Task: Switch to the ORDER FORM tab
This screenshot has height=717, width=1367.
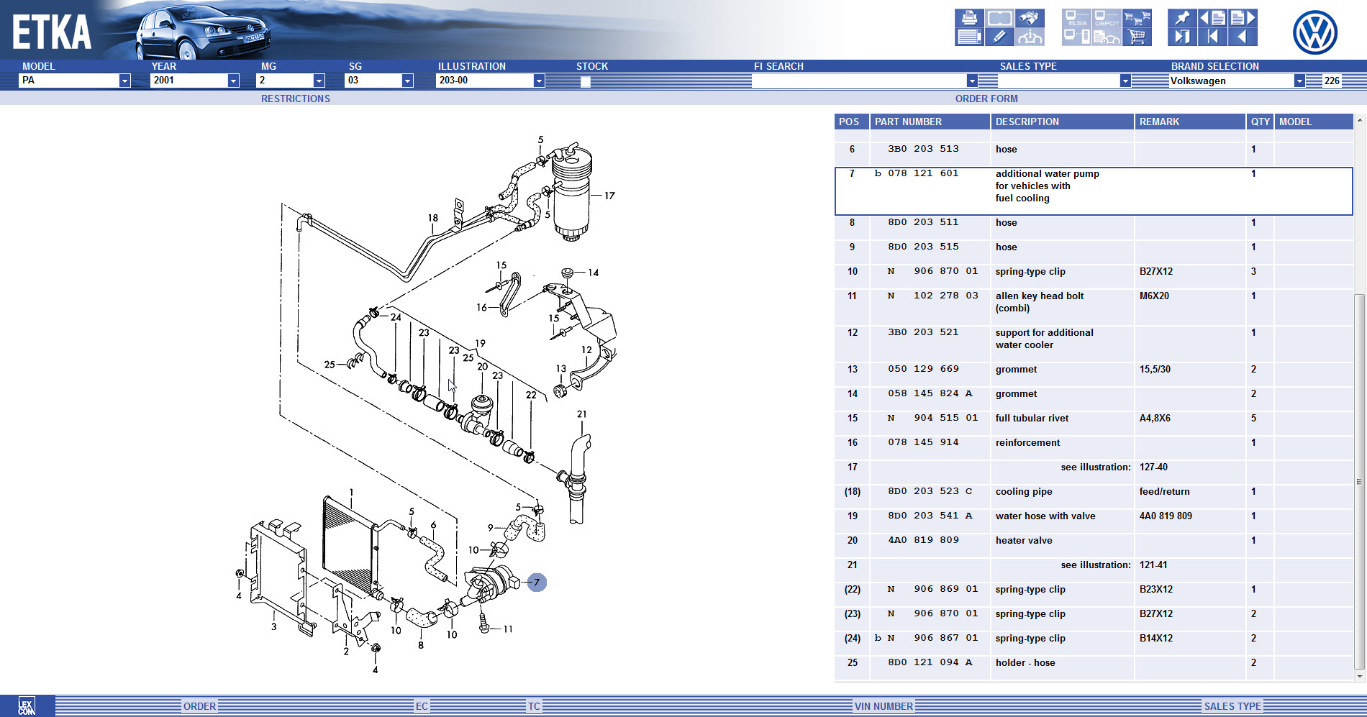Action: pos(986,99)
